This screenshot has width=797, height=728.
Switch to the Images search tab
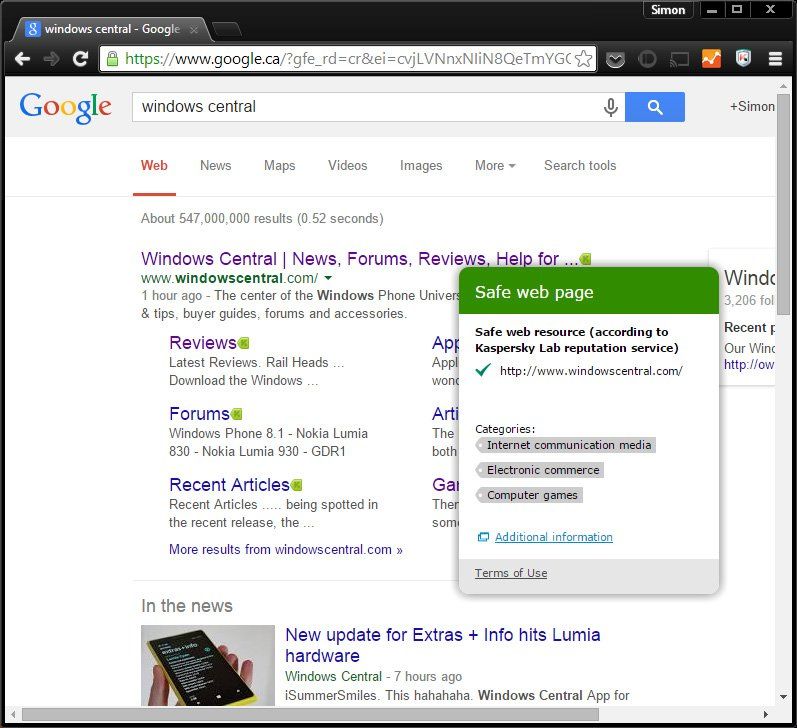click(421, 165)
